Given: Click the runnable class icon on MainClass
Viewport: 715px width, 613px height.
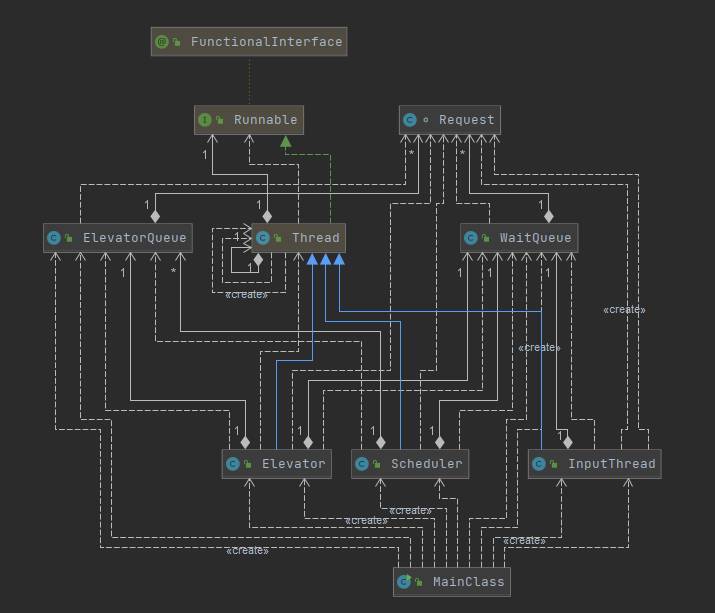Looking at the screenshot, I should pos(404,582).
